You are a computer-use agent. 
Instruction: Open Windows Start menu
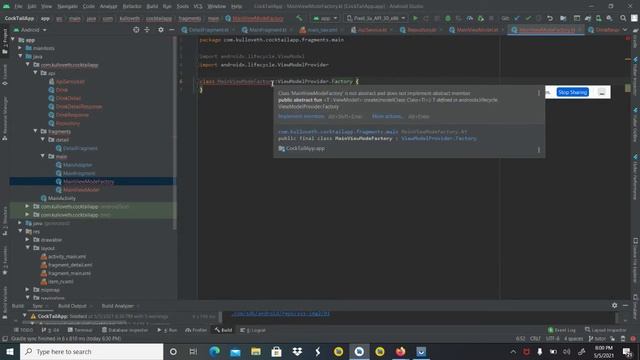coord(10,351)
